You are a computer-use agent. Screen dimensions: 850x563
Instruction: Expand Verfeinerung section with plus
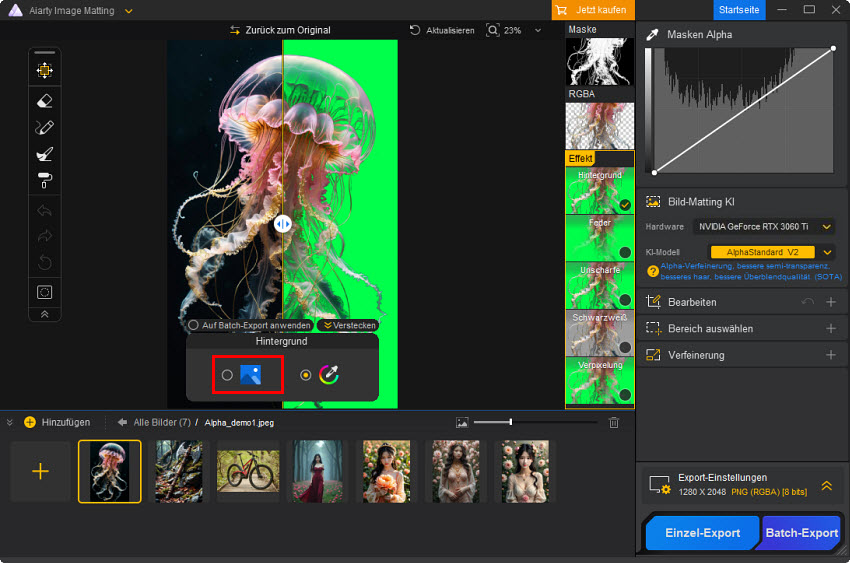click(831, 355)
